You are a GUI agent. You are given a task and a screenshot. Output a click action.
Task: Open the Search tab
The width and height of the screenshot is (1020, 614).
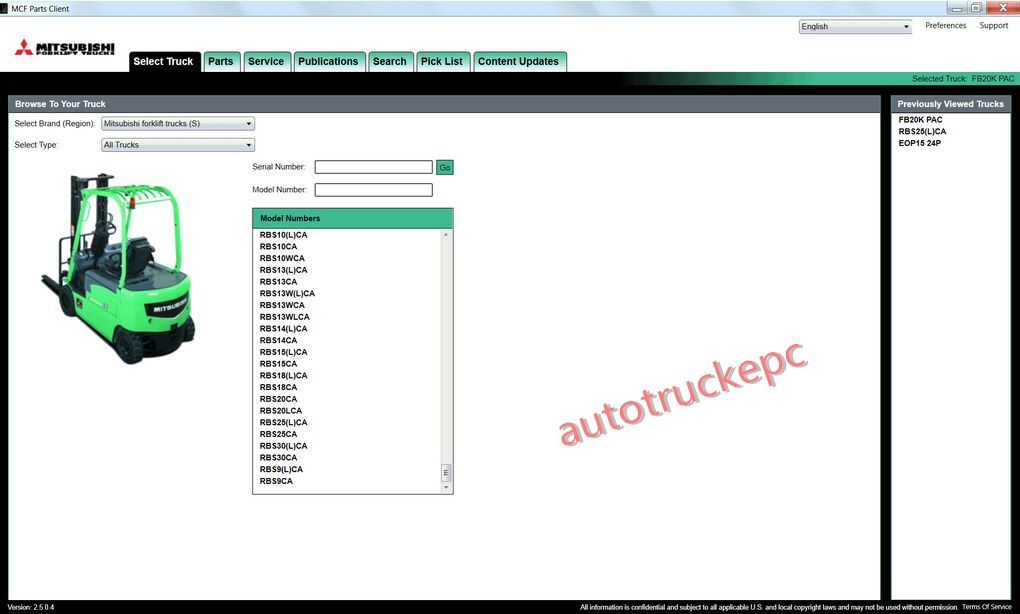[390, 61]
